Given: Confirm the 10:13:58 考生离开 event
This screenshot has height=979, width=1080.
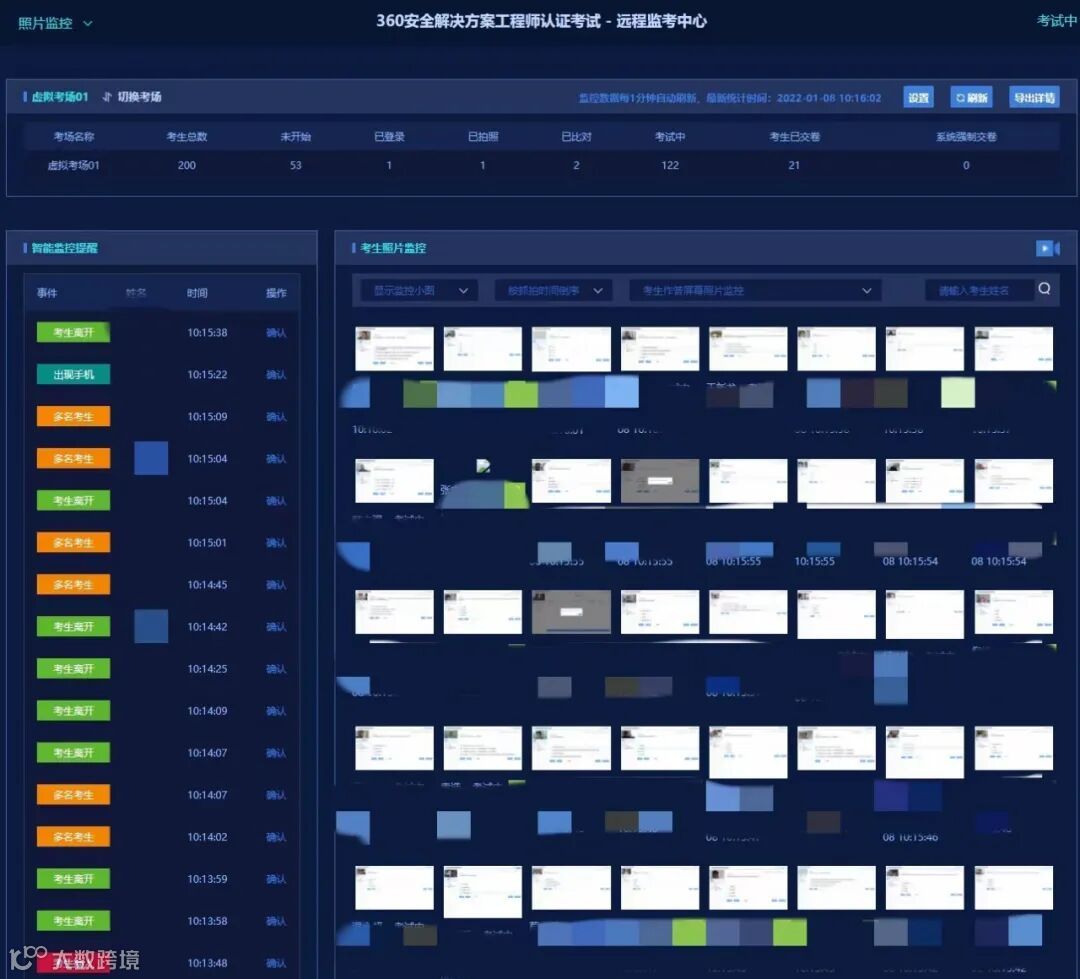Looking at the screenshot, I should point(276,921).
